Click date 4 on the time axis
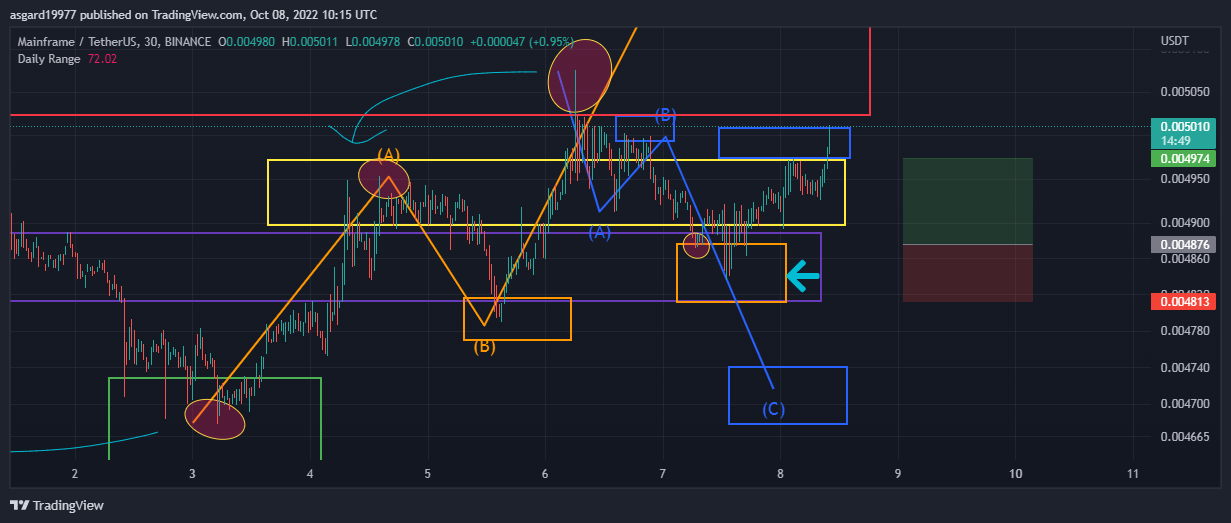Viewport: 1231px width, 523px height. click(x=310, y=473)
